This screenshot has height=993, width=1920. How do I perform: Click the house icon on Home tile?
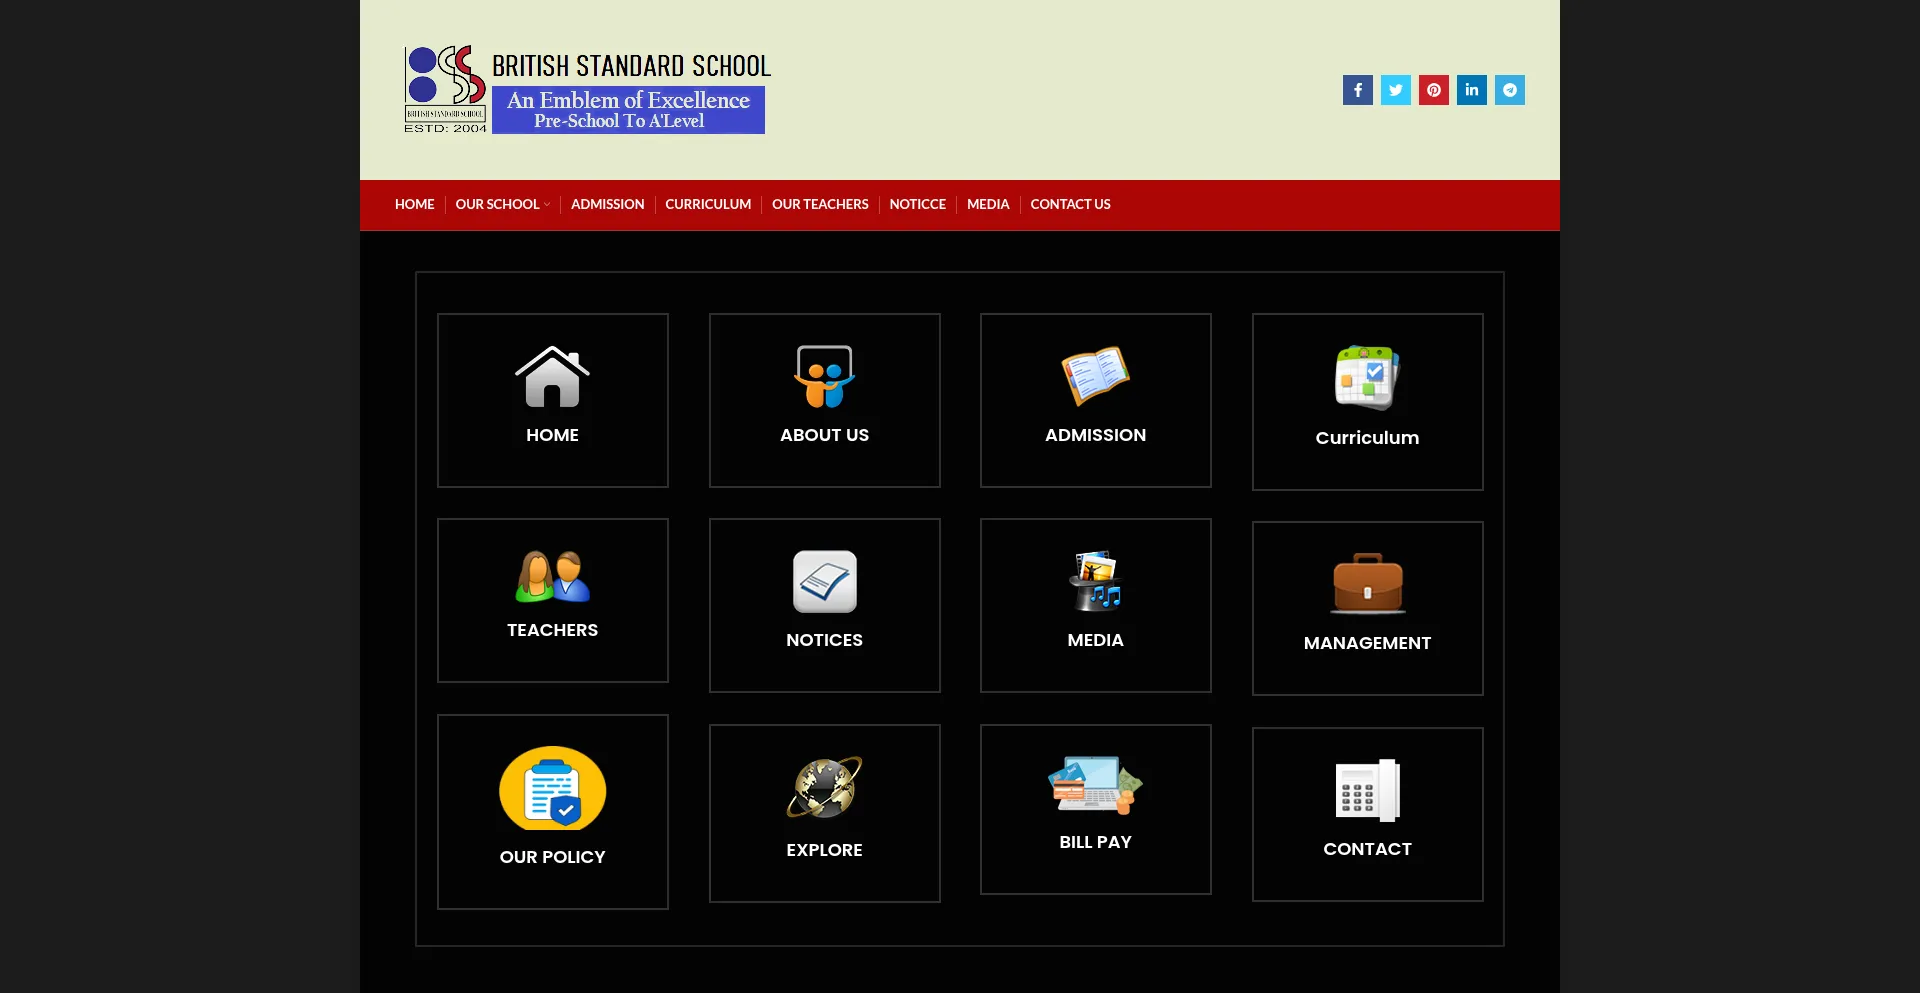[552, 377]
